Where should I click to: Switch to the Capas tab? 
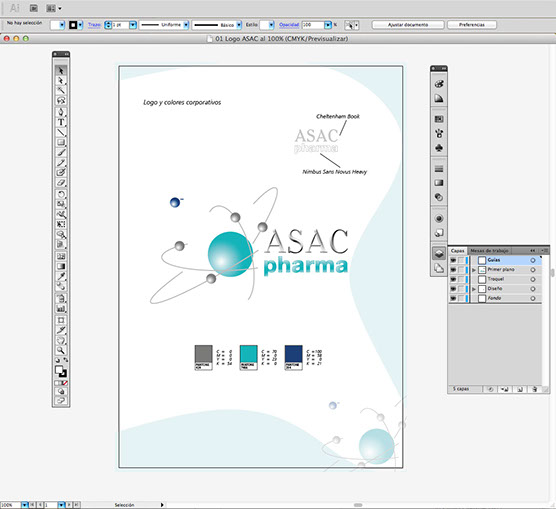(457, 251)
